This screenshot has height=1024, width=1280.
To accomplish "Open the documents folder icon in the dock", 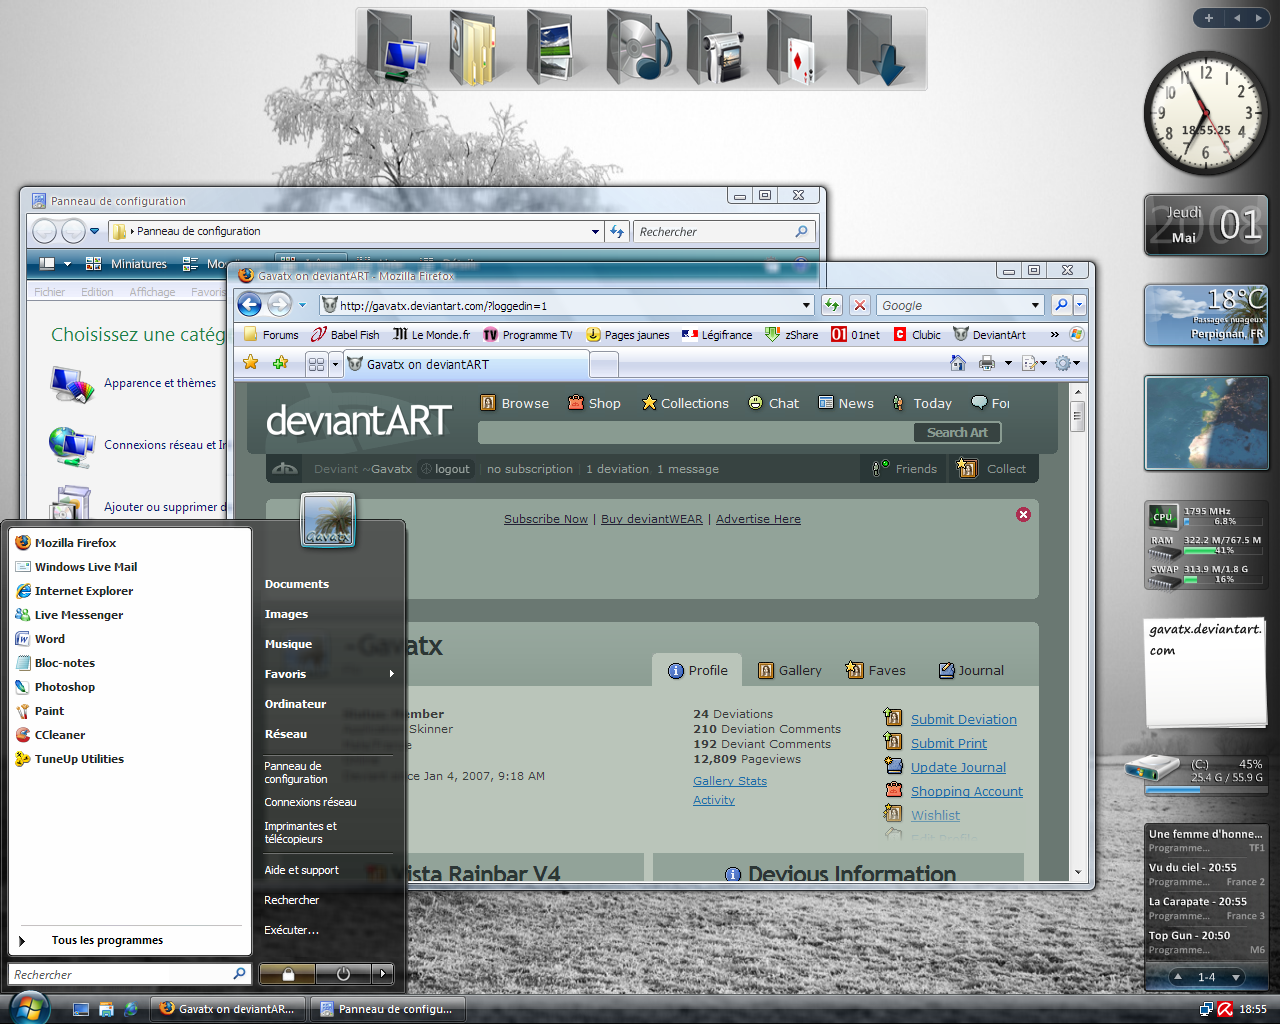I will pyautogui.click(x=472, y=47).
